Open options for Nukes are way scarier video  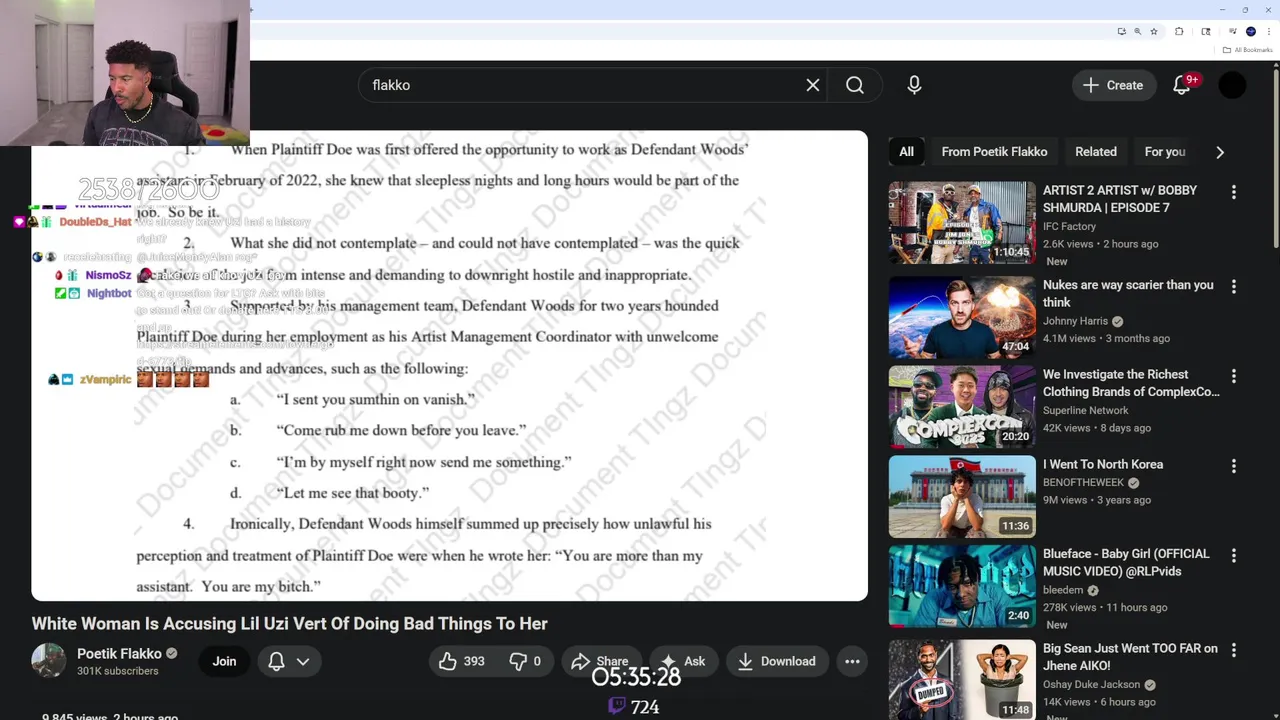click(1234, 287)
